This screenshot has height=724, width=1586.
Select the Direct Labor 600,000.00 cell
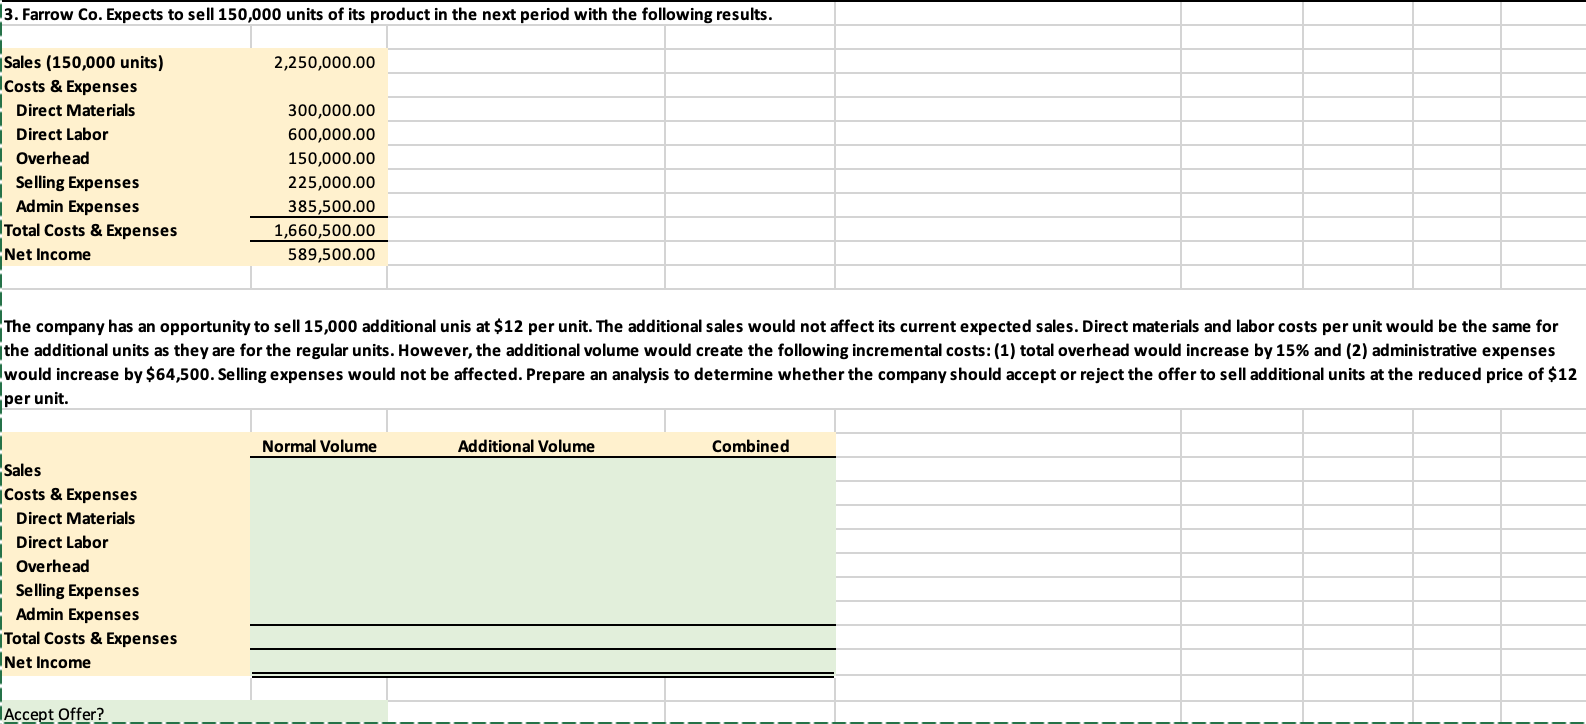pyautogui.click(x=319, y=134)
